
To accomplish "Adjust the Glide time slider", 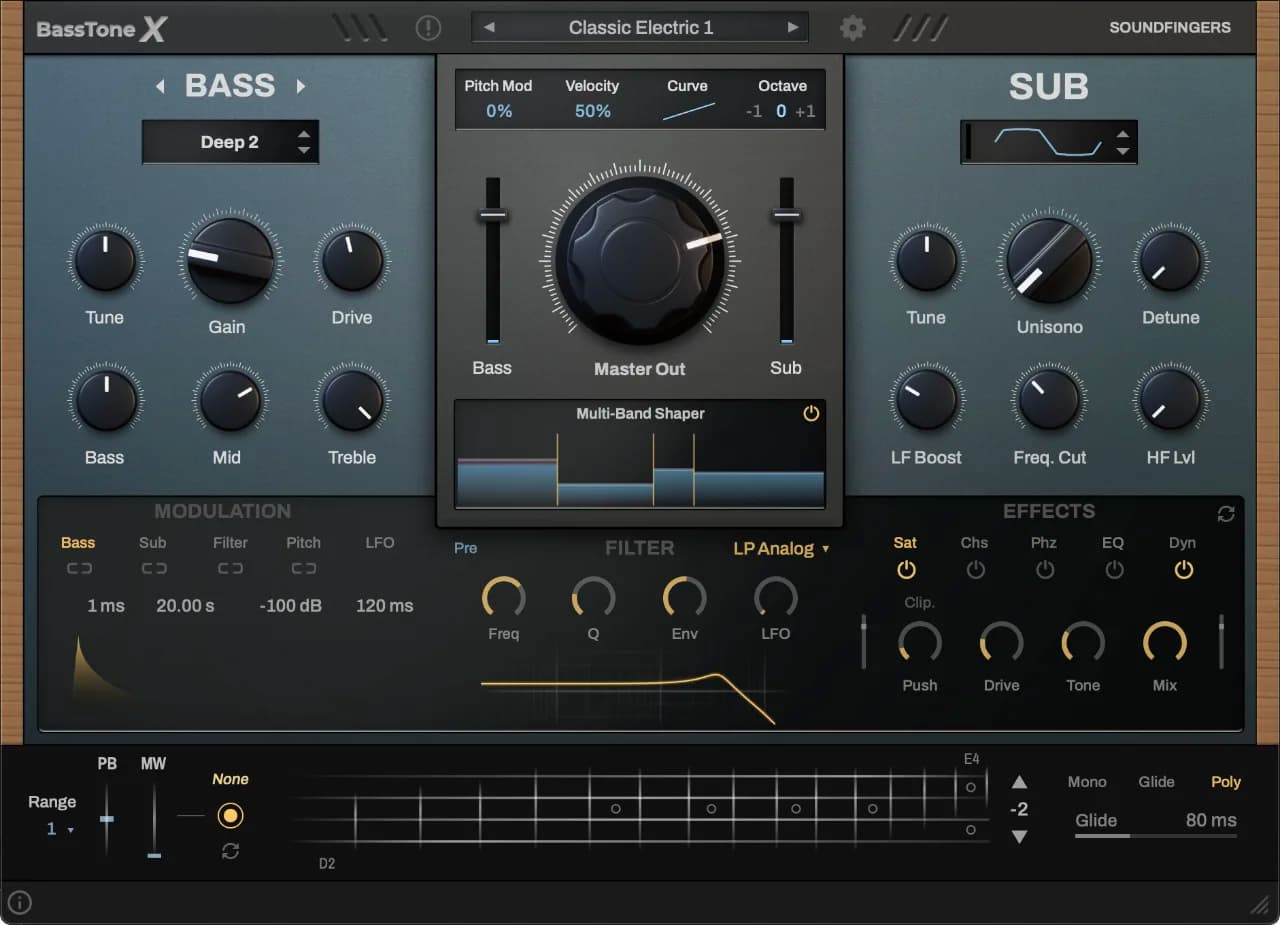I will [1156, 835].
